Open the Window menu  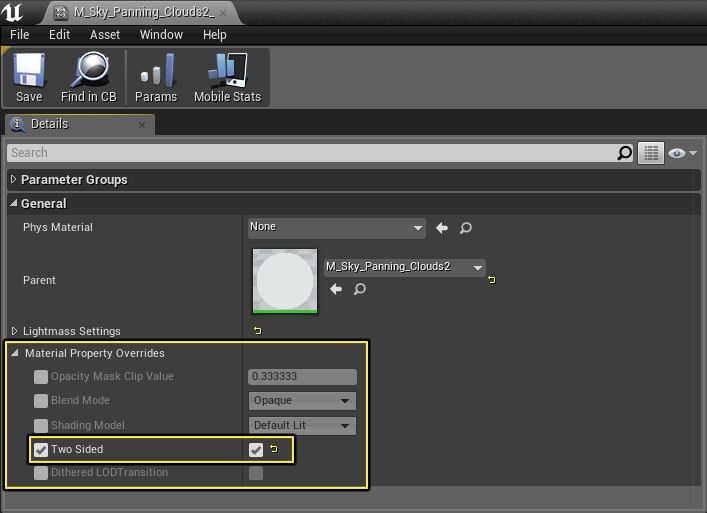[x=161, y=34]
